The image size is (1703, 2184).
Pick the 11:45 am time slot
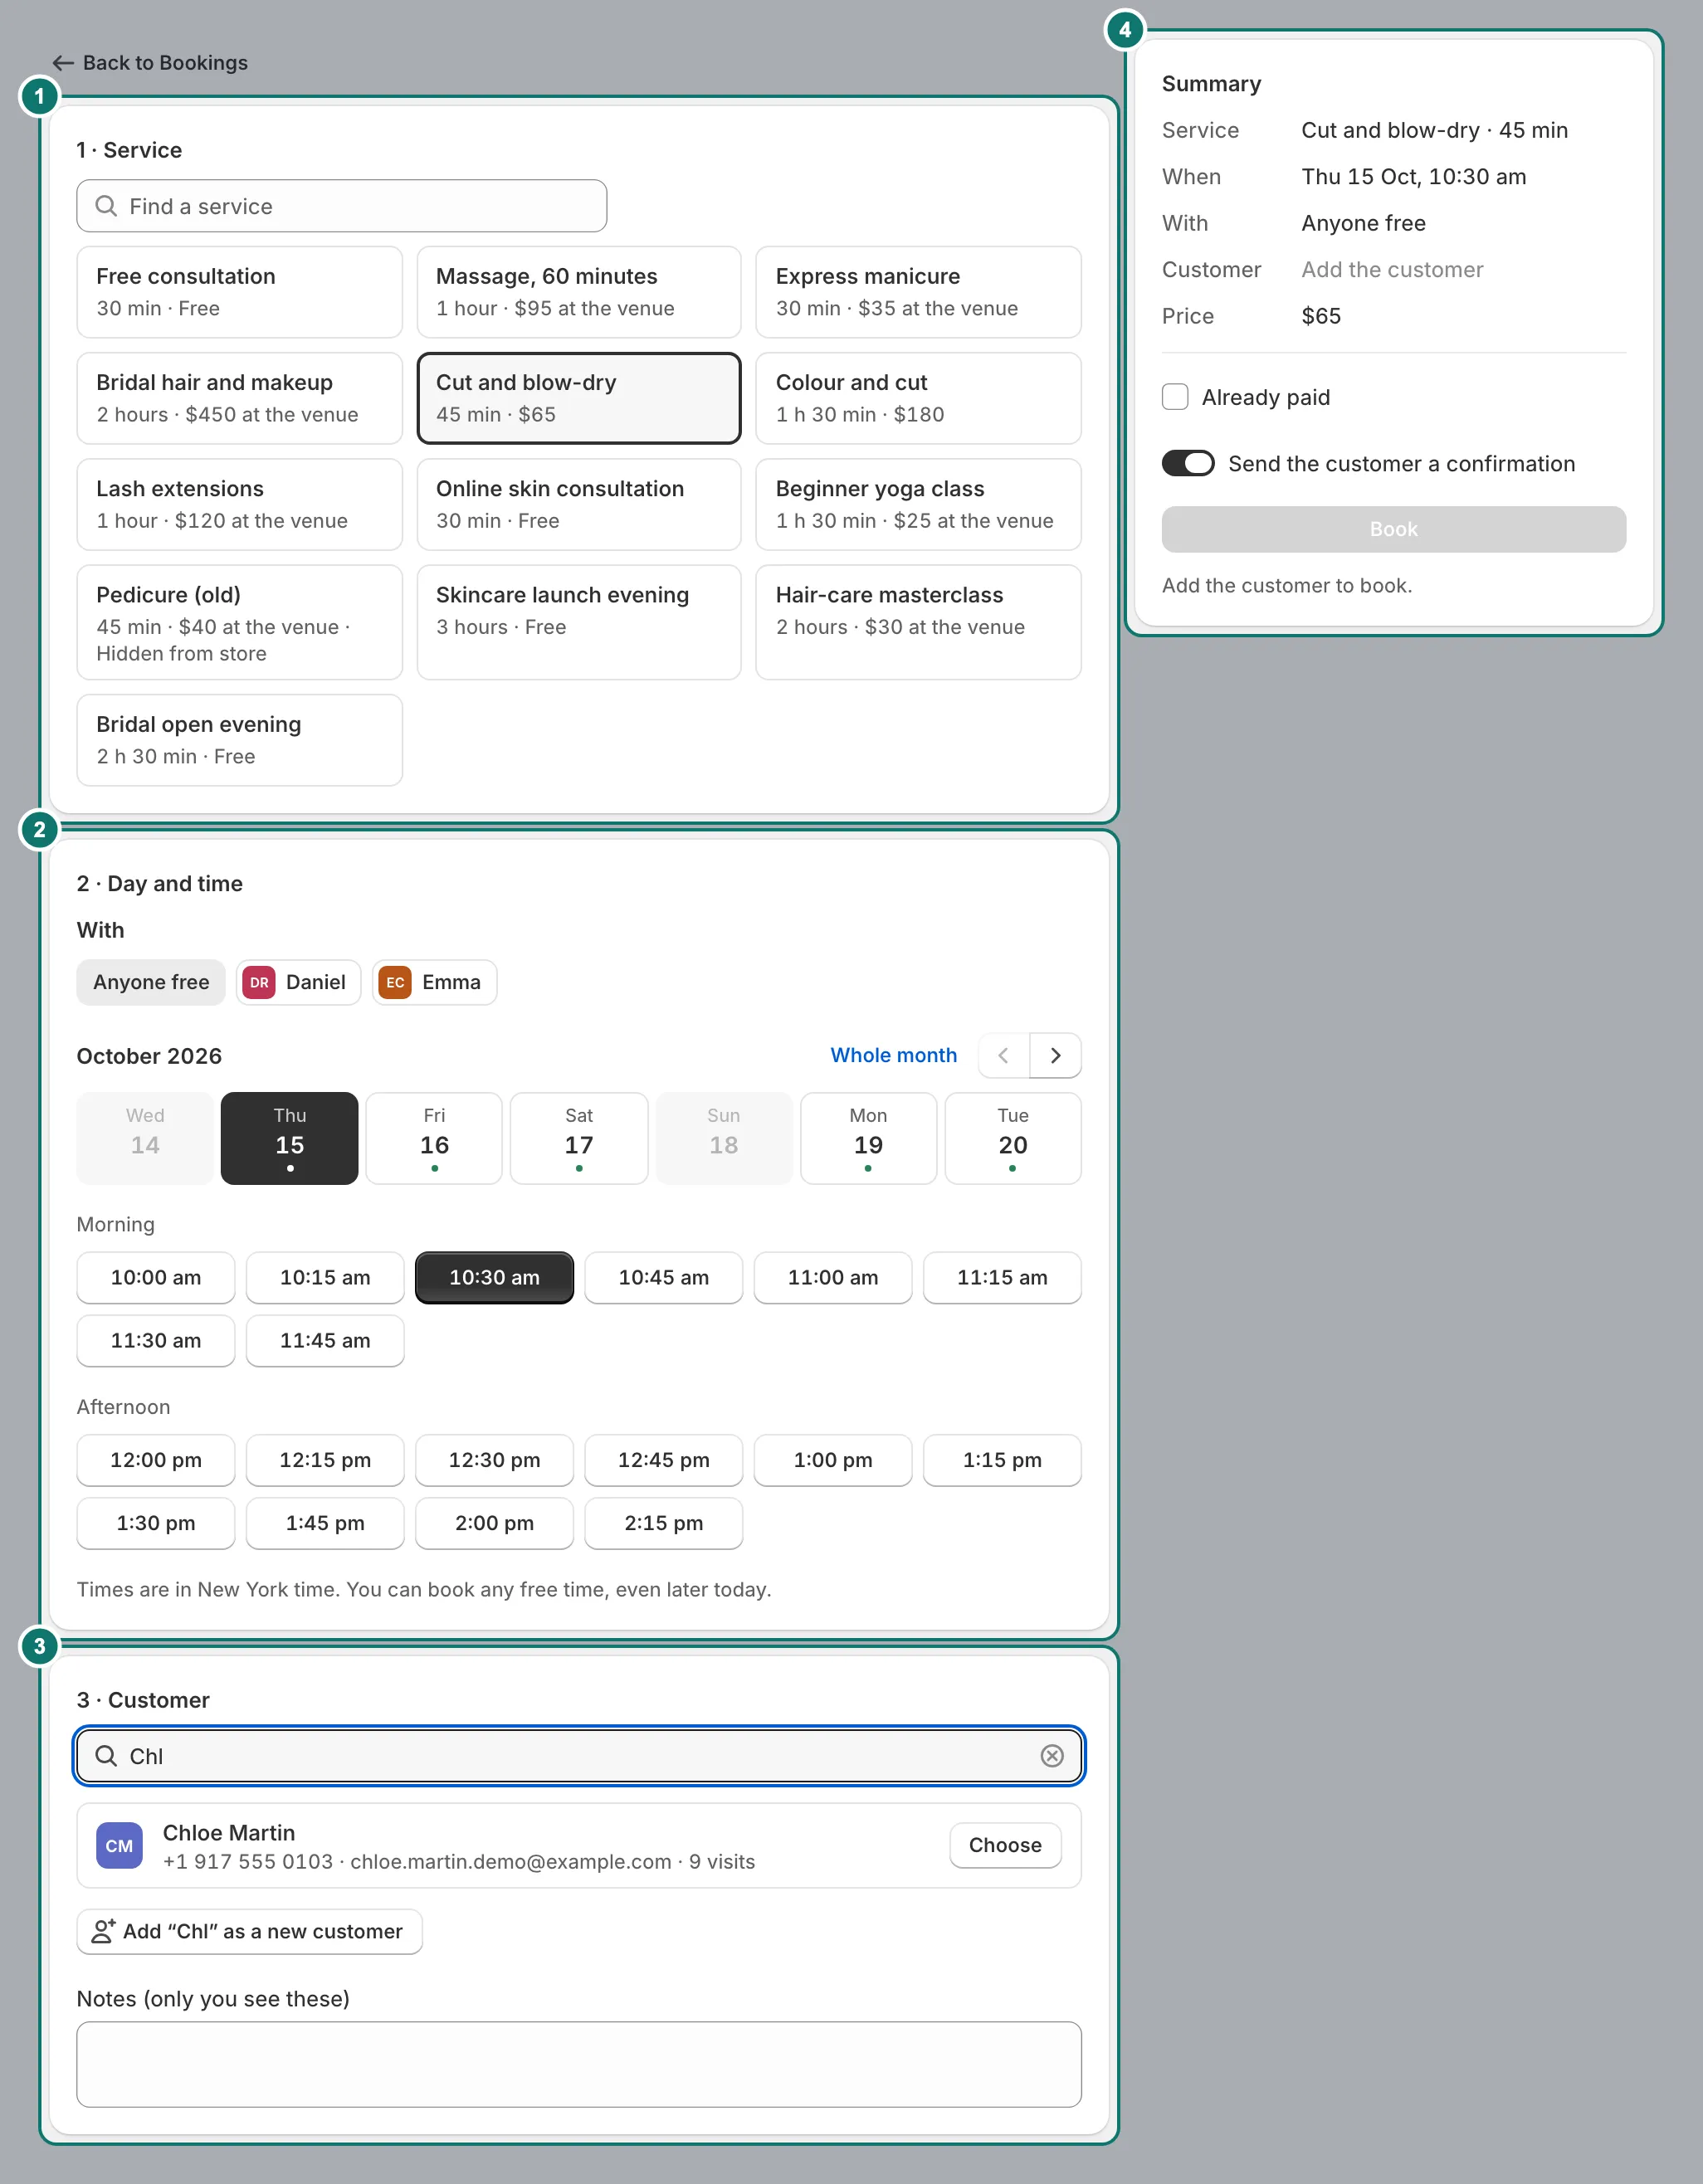(325, 1340)
